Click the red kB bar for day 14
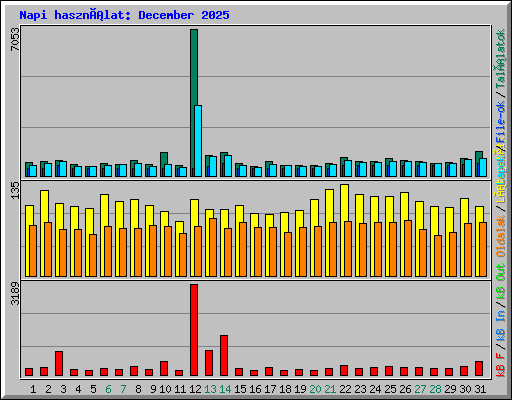Image resolution: width=512 pixels, height=400 pixels. pos(224,356)
